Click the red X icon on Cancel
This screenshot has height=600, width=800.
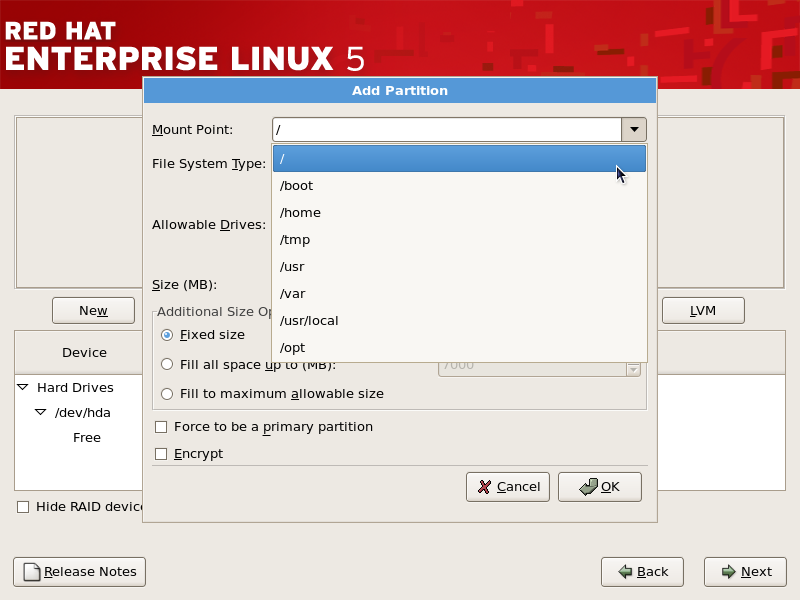[484, 487]
